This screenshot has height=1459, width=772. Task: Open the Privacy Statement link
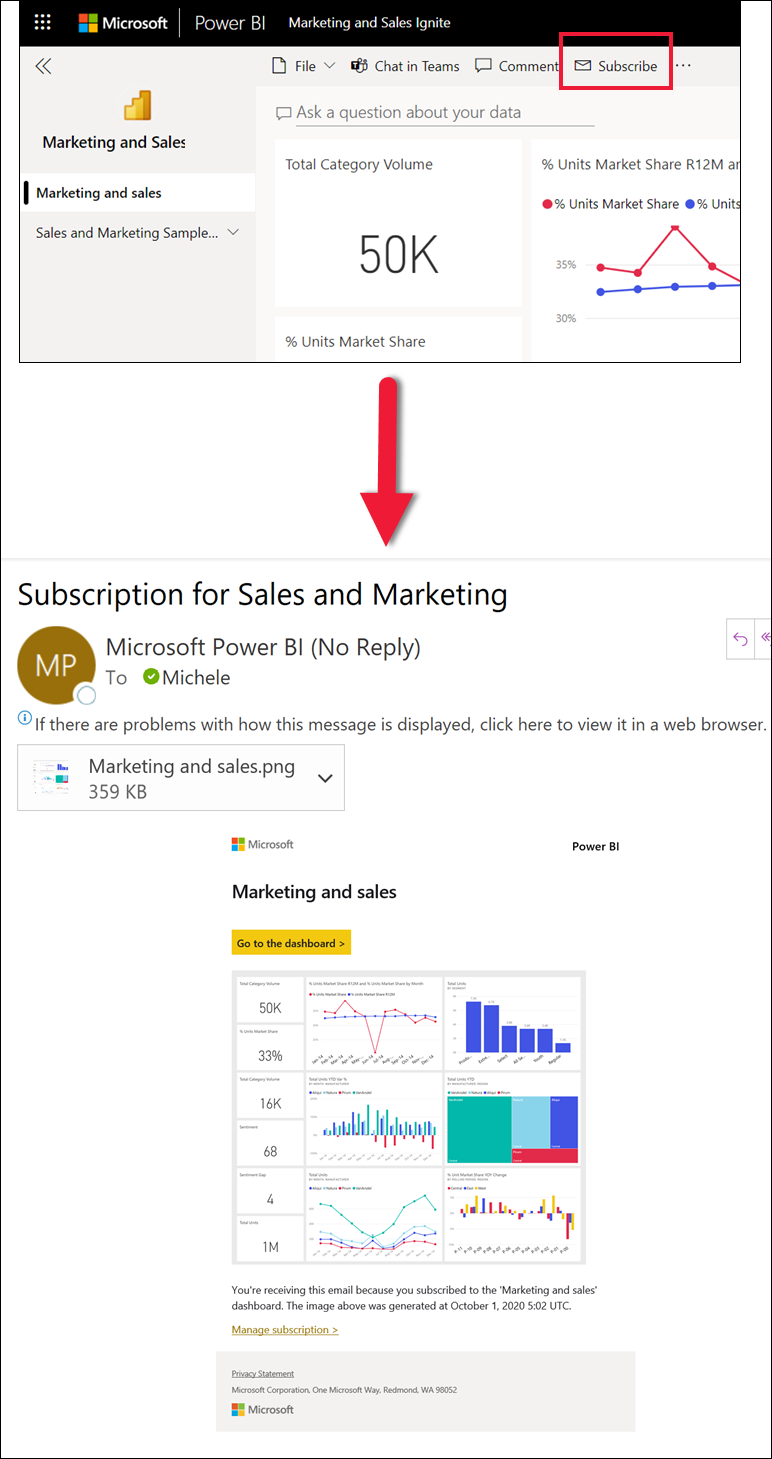coord(262,1373)
